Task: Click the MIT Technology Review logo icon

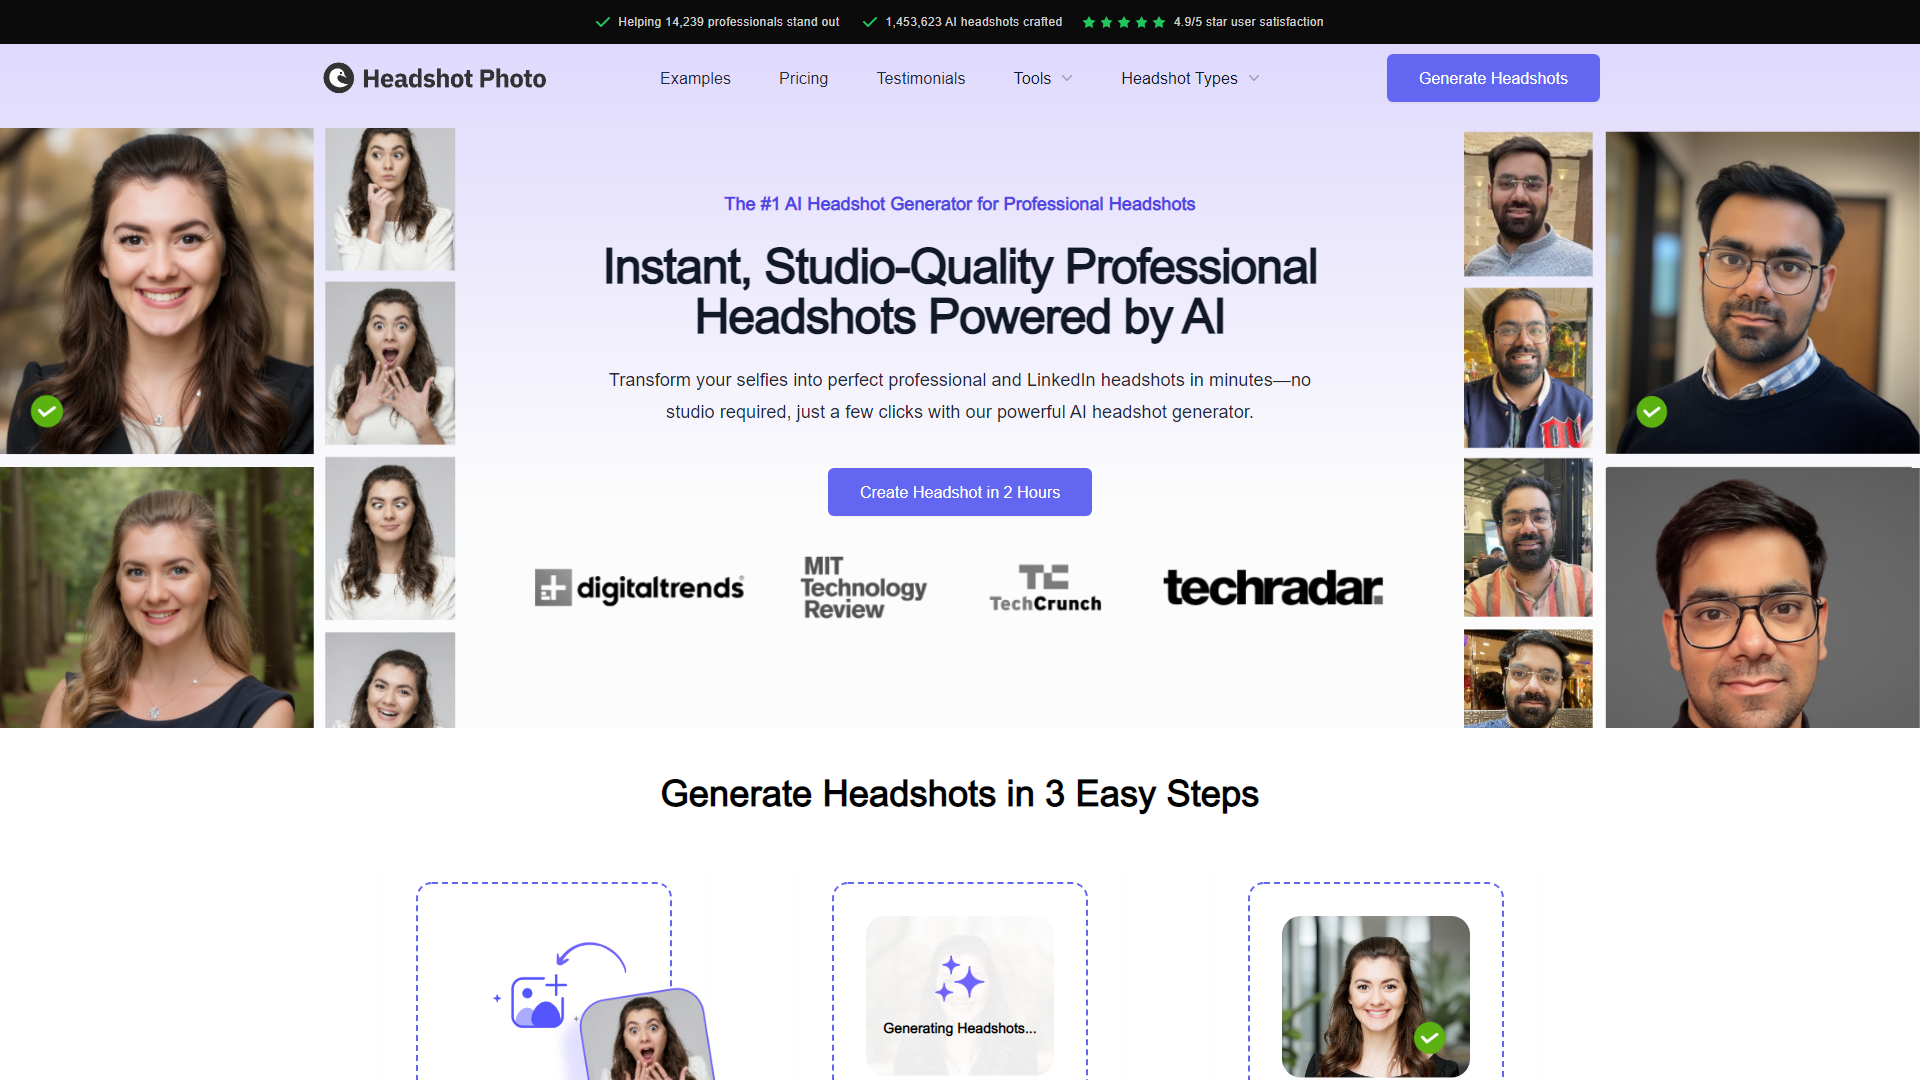Action: (x=862, y=588)
